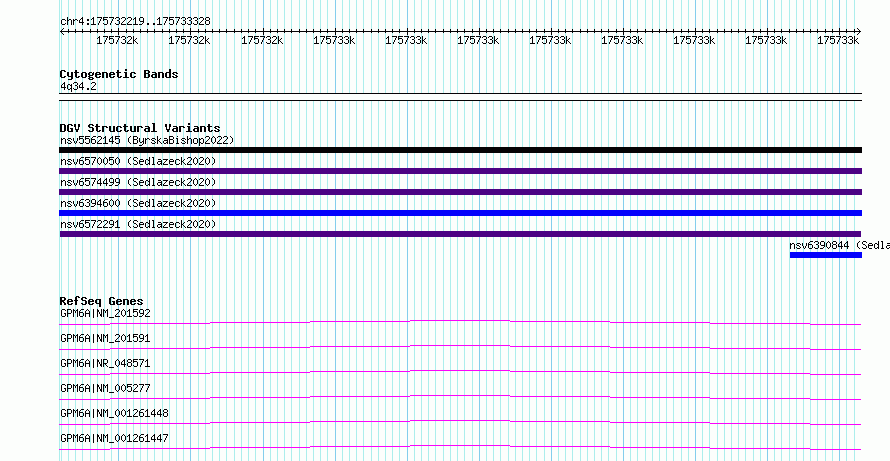Click the purple nsv6570050 variant bar
This screenshot has height=461, width=890.
[460, 171]
